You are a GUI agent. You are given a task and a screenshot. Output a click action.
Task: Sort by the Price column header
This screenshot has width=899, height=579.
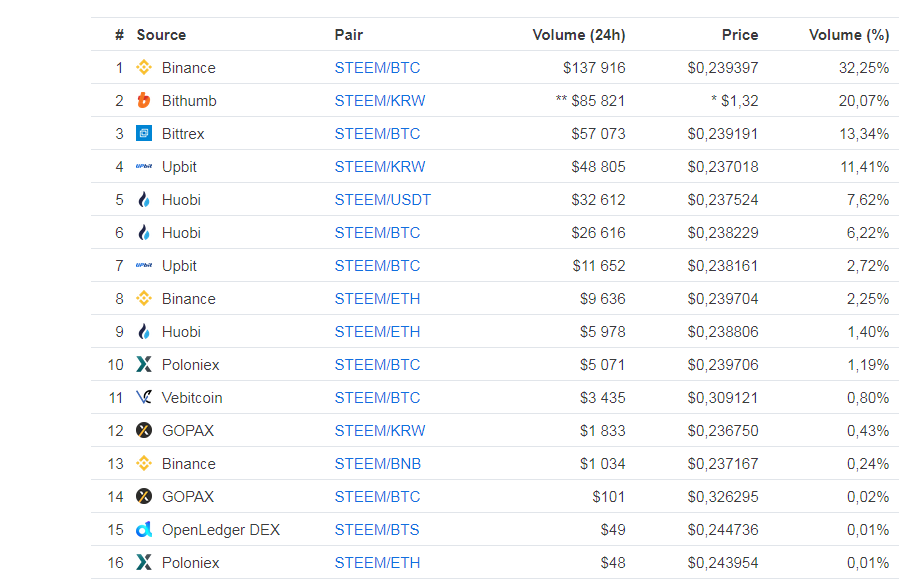pyautogui.click(x=740, y=35)
